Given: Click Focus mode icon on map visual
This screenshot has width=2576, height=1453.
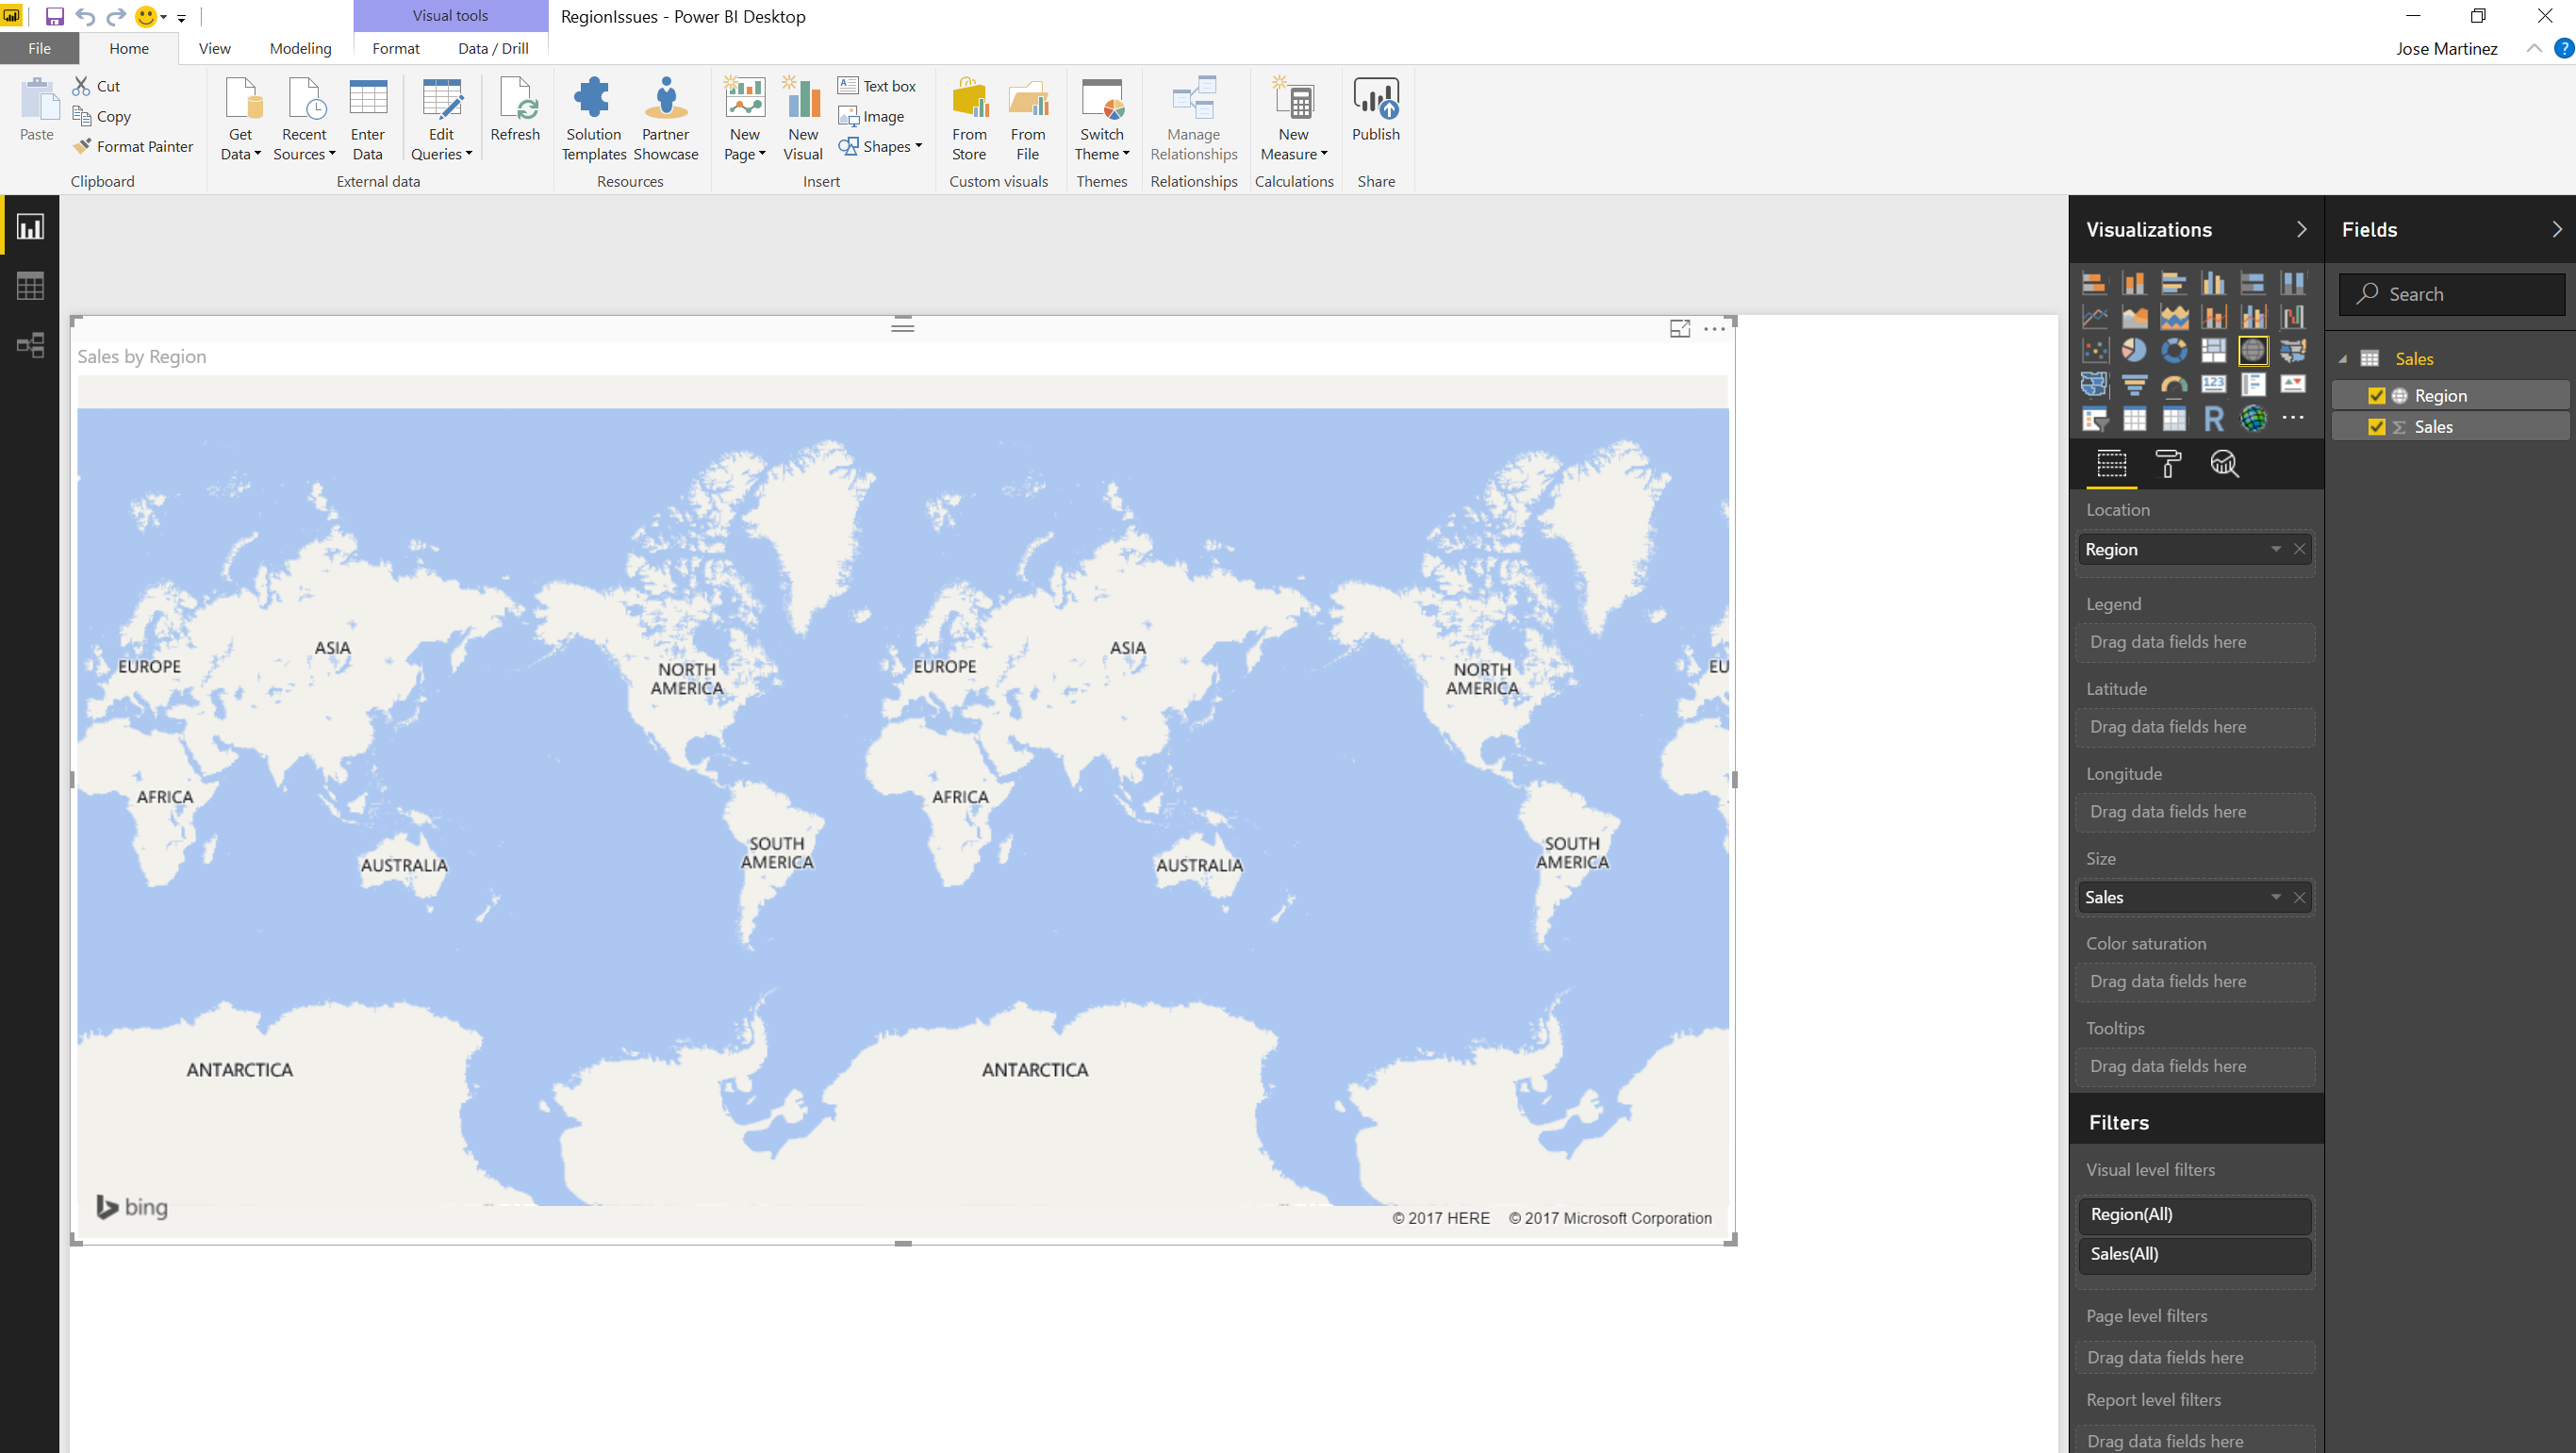Looking at the screenshot, I should pyautogui.click(x=1680, y=329).
